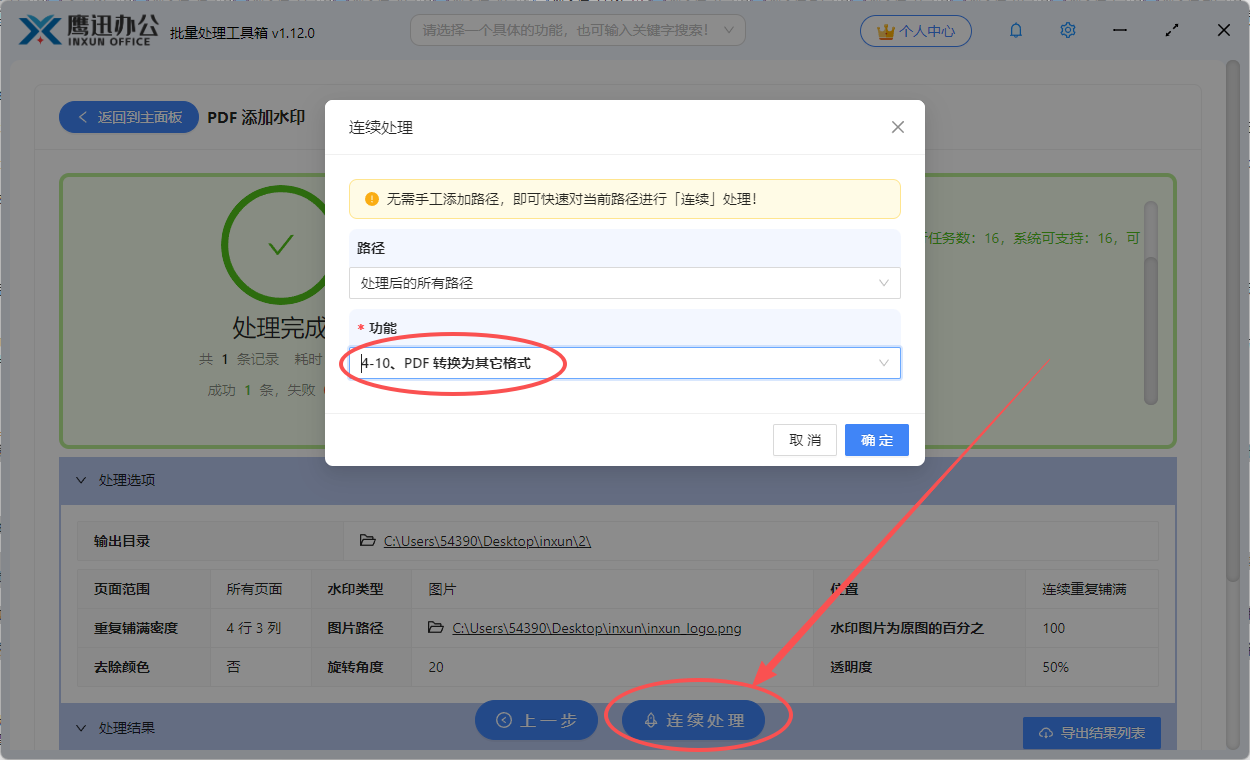Open inxun_logo.png image path link

[x=597, y=628]
